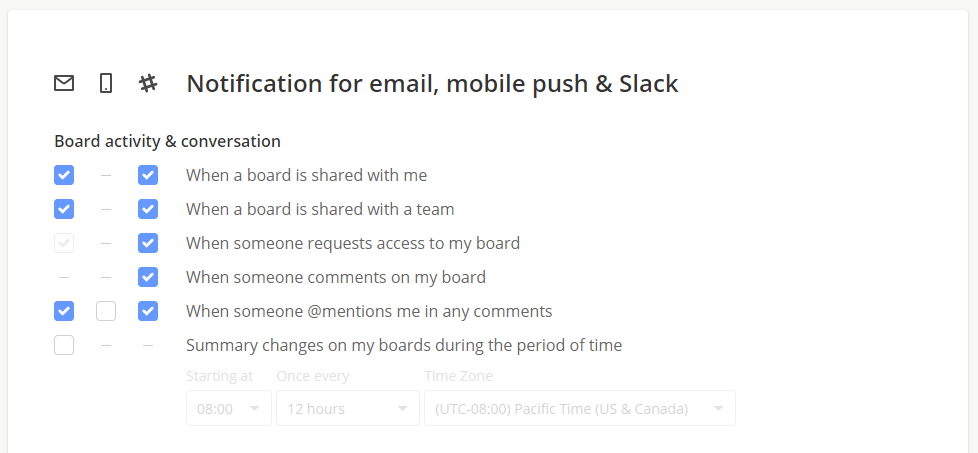978x453 pixels.
Task: Uncheck Slack for @mentions in comments
Action: (148, 311)
